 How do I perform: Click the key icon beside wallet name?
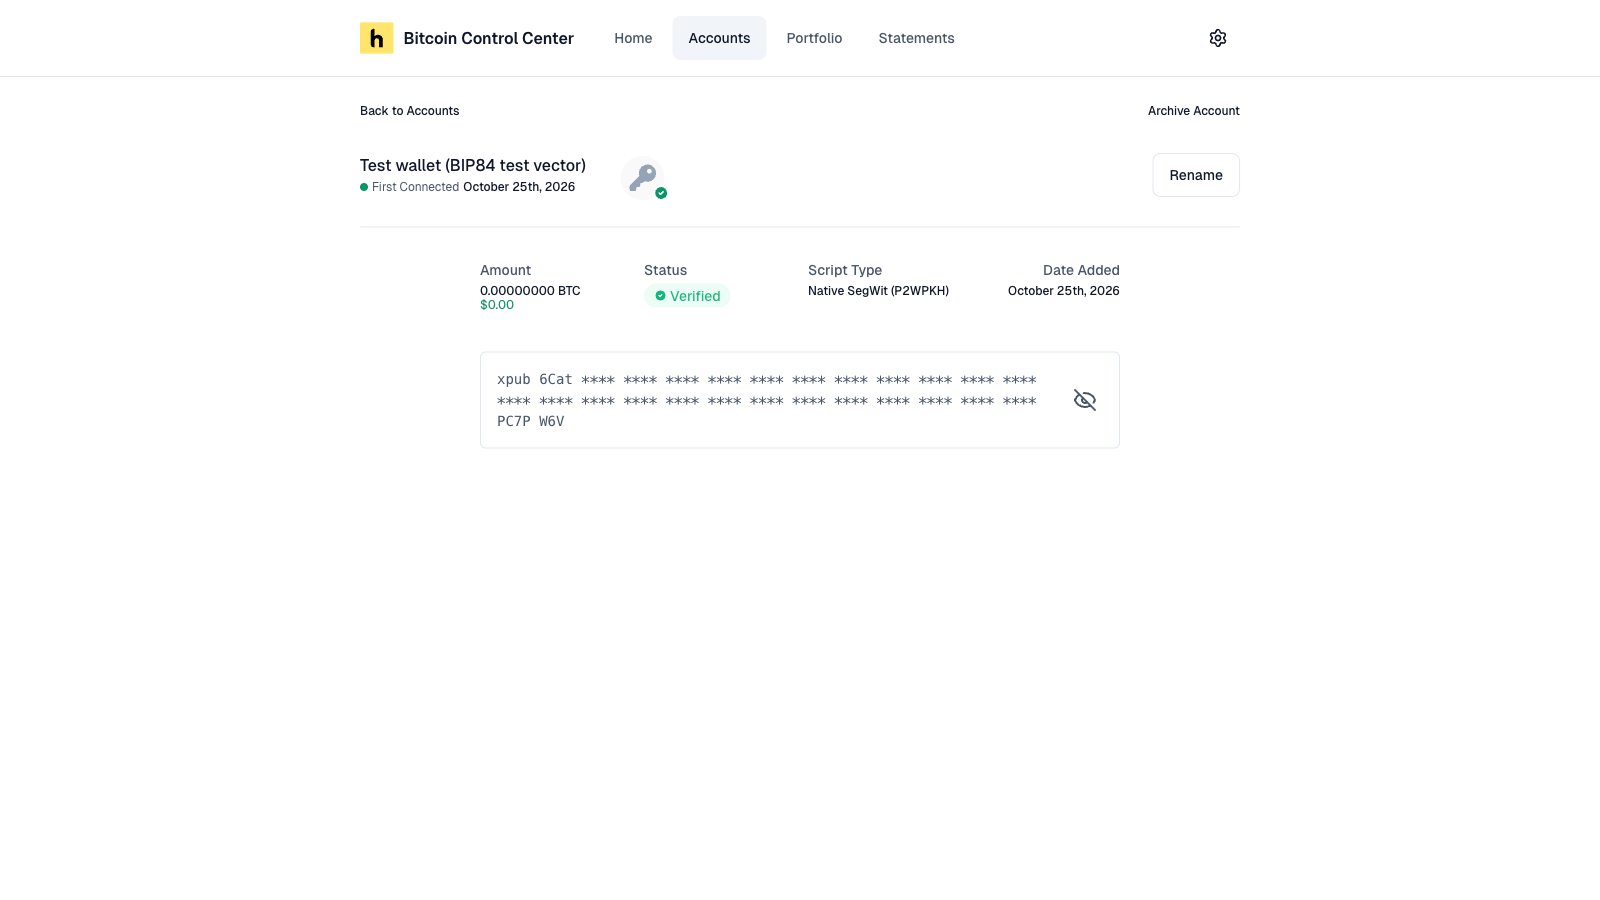[x=643, y=178]
